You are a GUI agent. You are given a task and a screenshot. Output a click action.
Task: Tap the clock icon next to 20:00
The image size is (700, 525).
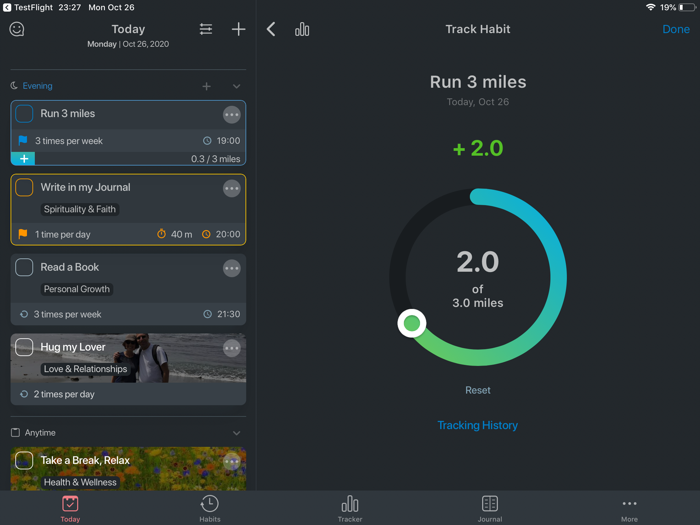[206, 234]
